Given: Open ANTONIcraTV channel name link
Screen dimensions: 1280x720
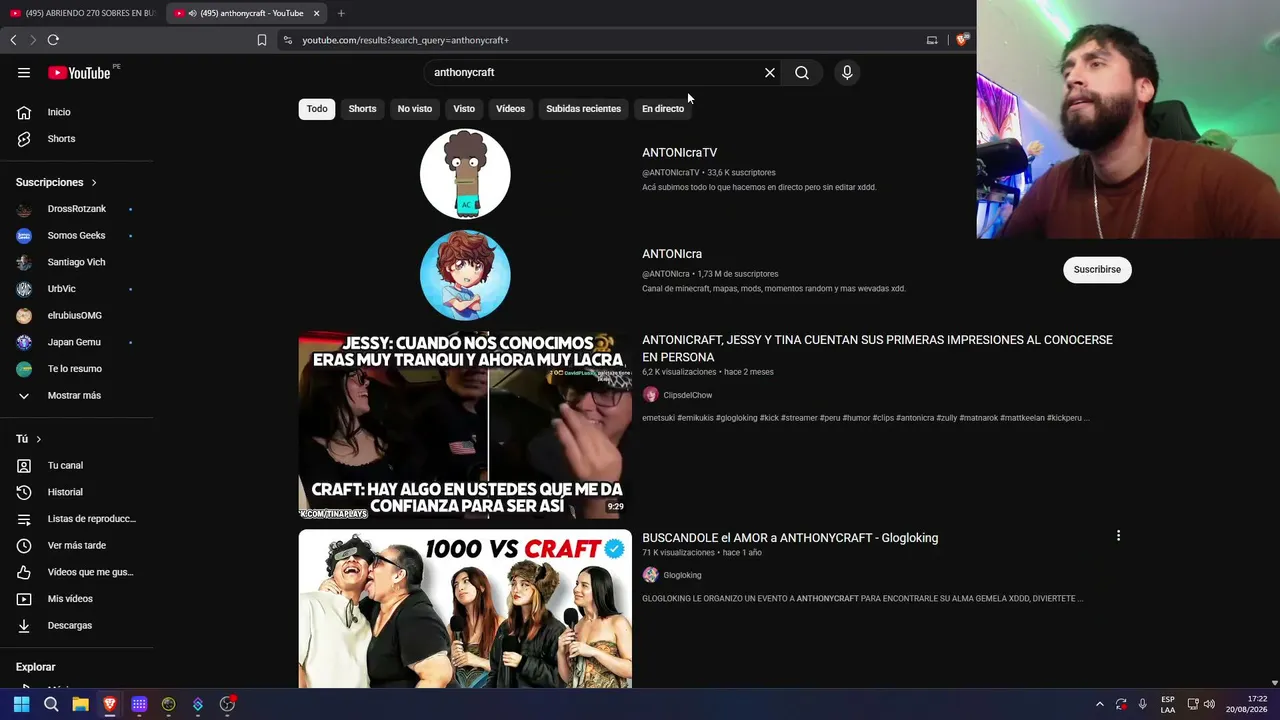Looking at the screenshot, I should click(679, 153).
